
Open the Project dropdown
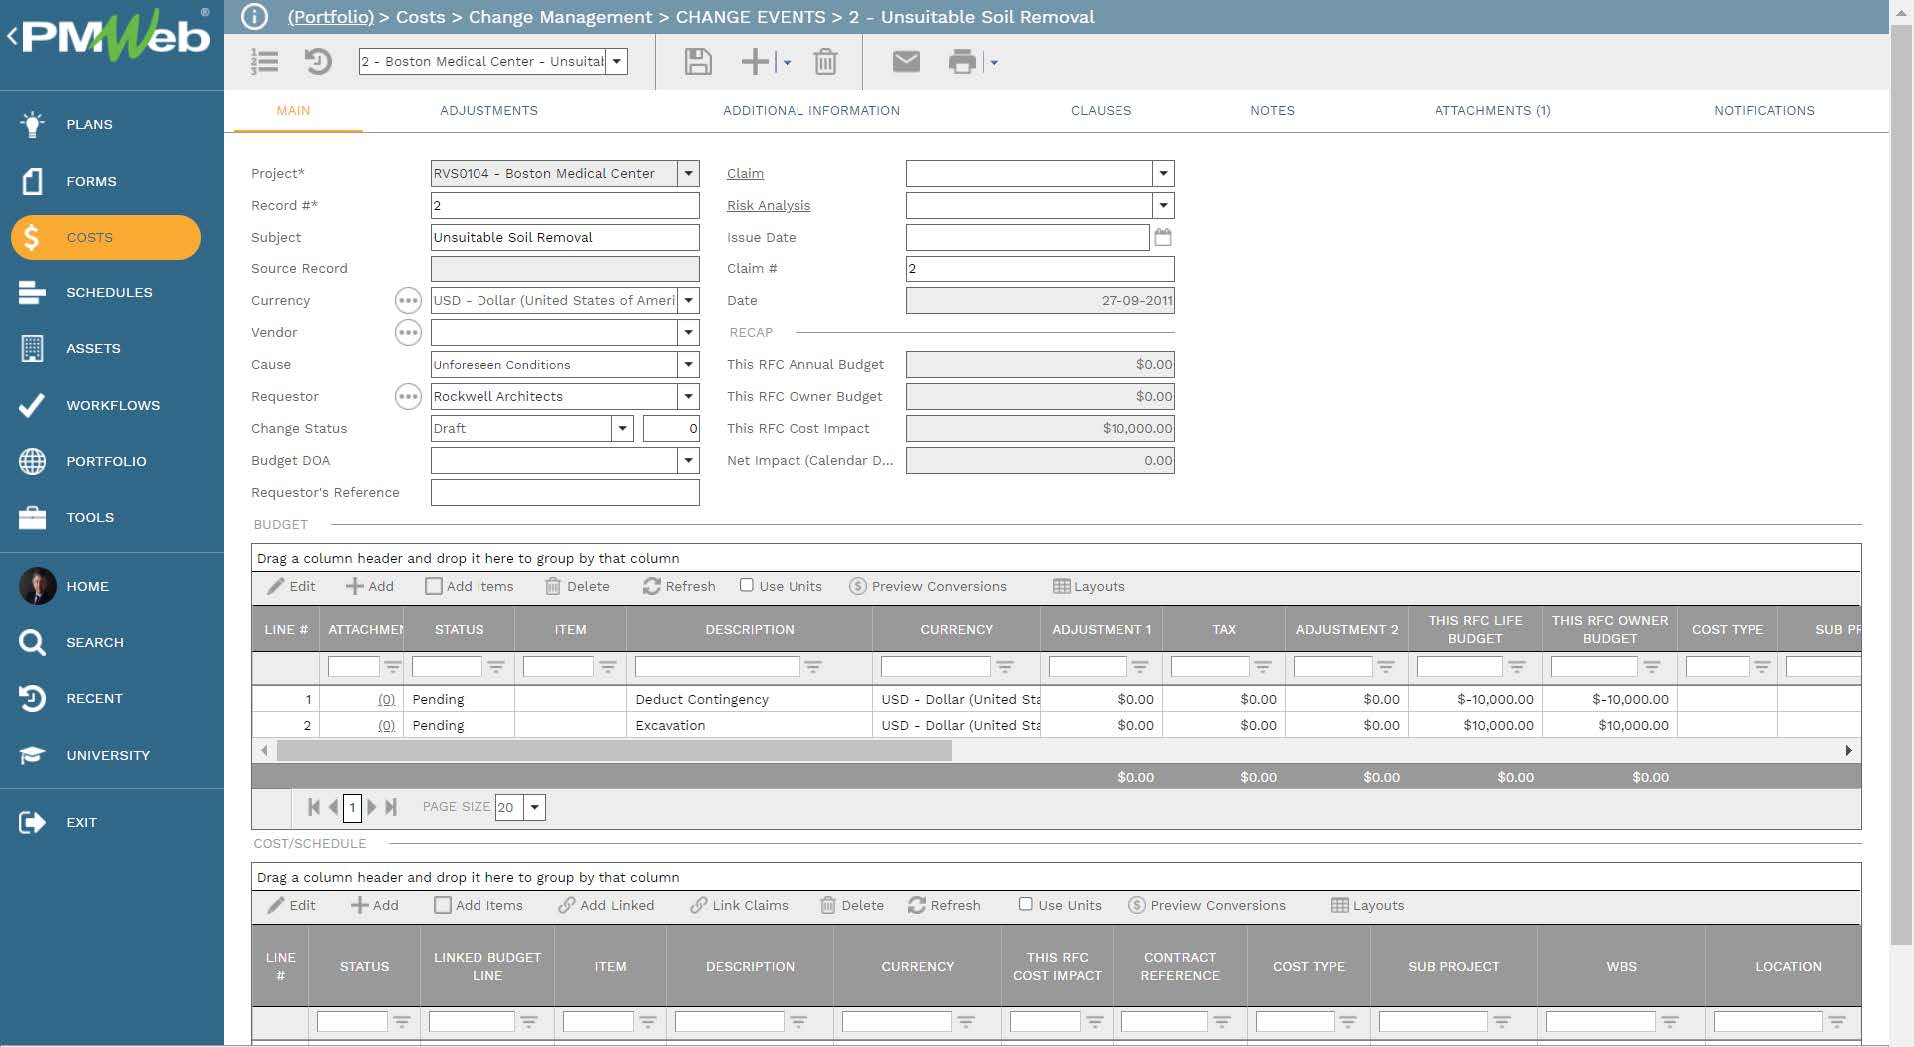coord(688,173)
